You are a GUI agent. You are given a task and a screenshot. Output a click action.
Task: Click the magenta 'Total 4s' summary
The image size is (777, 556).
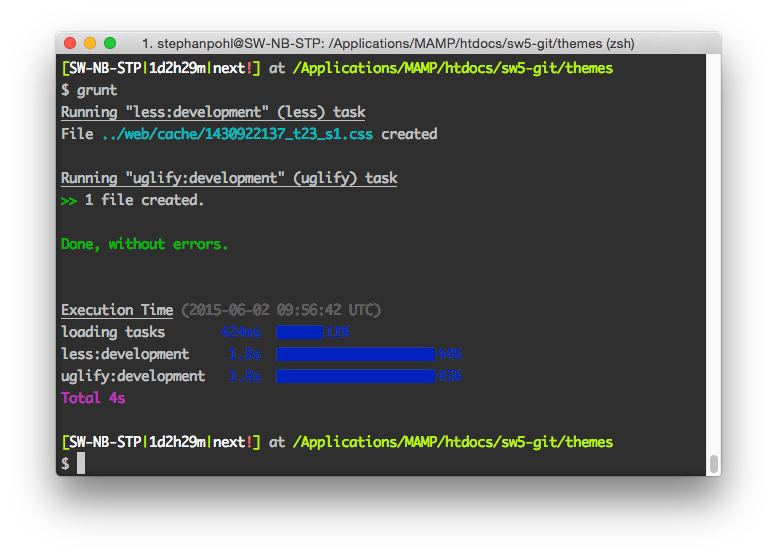click(93, 398)
